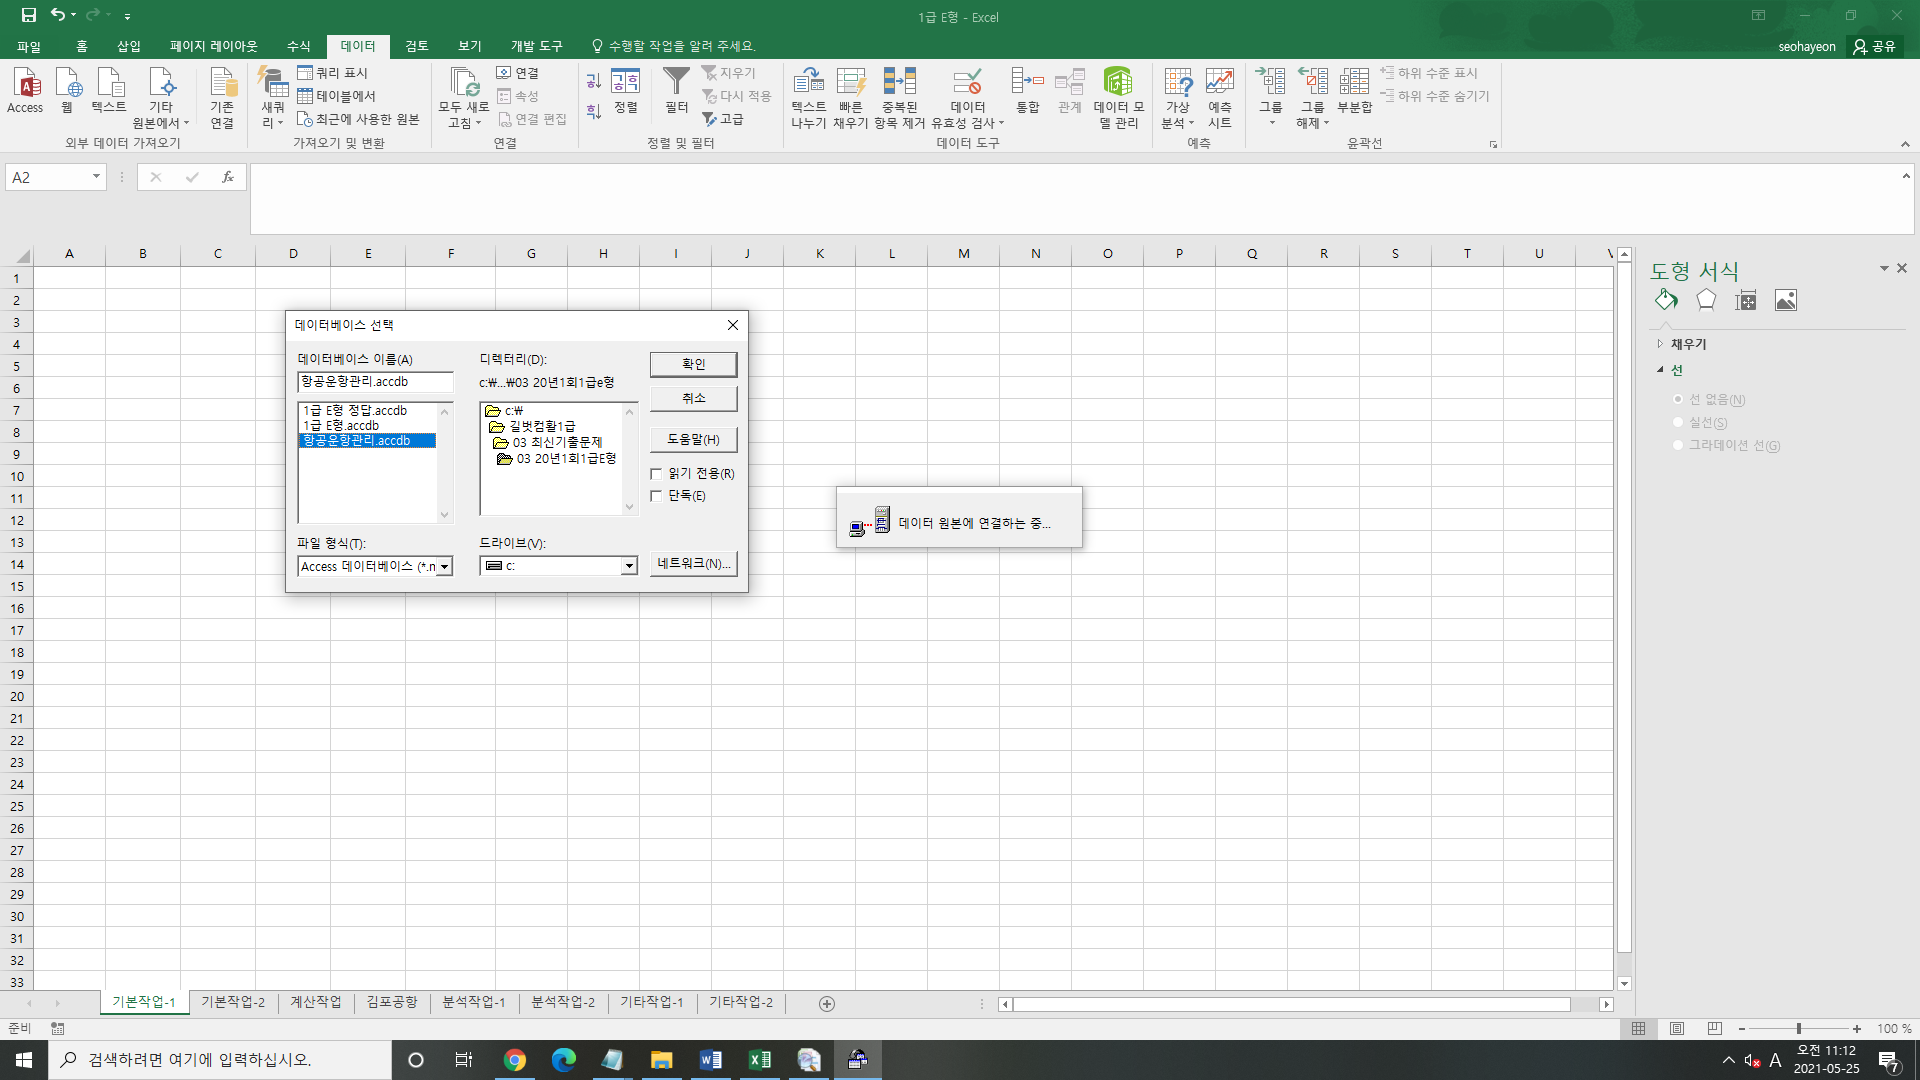1920x1080 pixels.
Task: Expand the Fill (채우기) section
Action: [x=1660, y=344]
